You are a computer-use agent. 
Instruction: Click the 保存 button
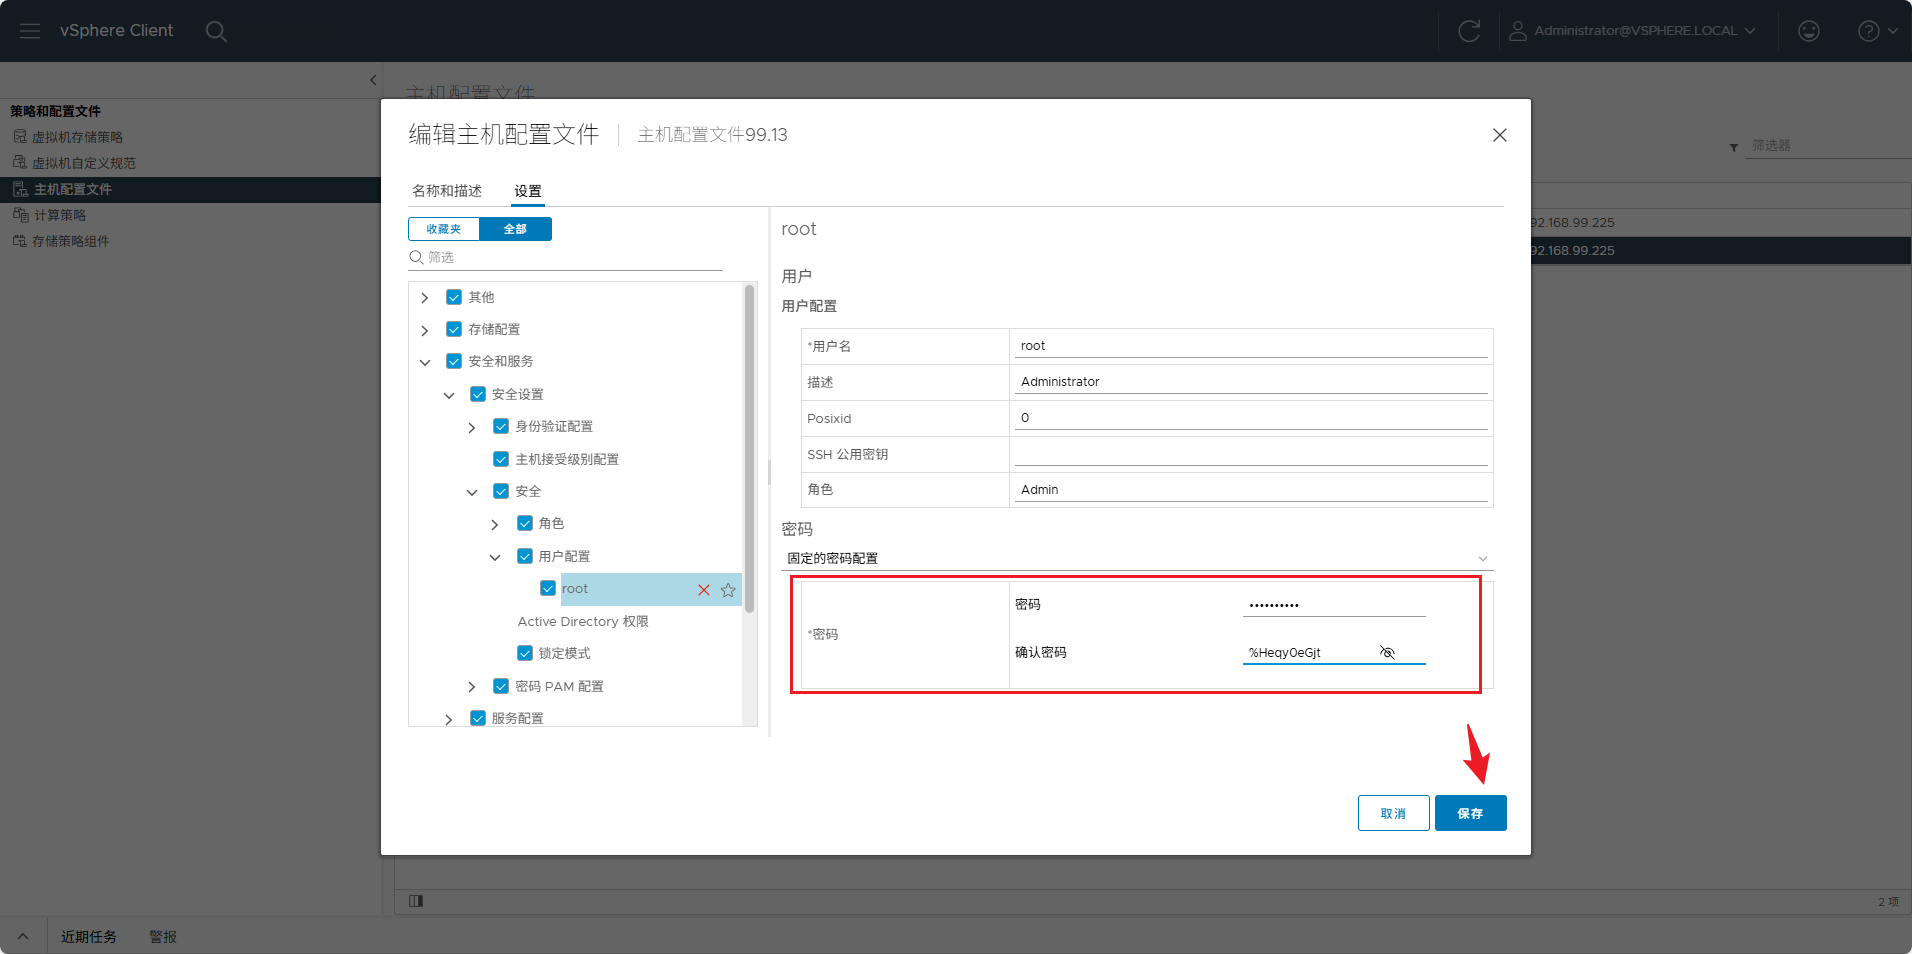[x=1470, y=813]
